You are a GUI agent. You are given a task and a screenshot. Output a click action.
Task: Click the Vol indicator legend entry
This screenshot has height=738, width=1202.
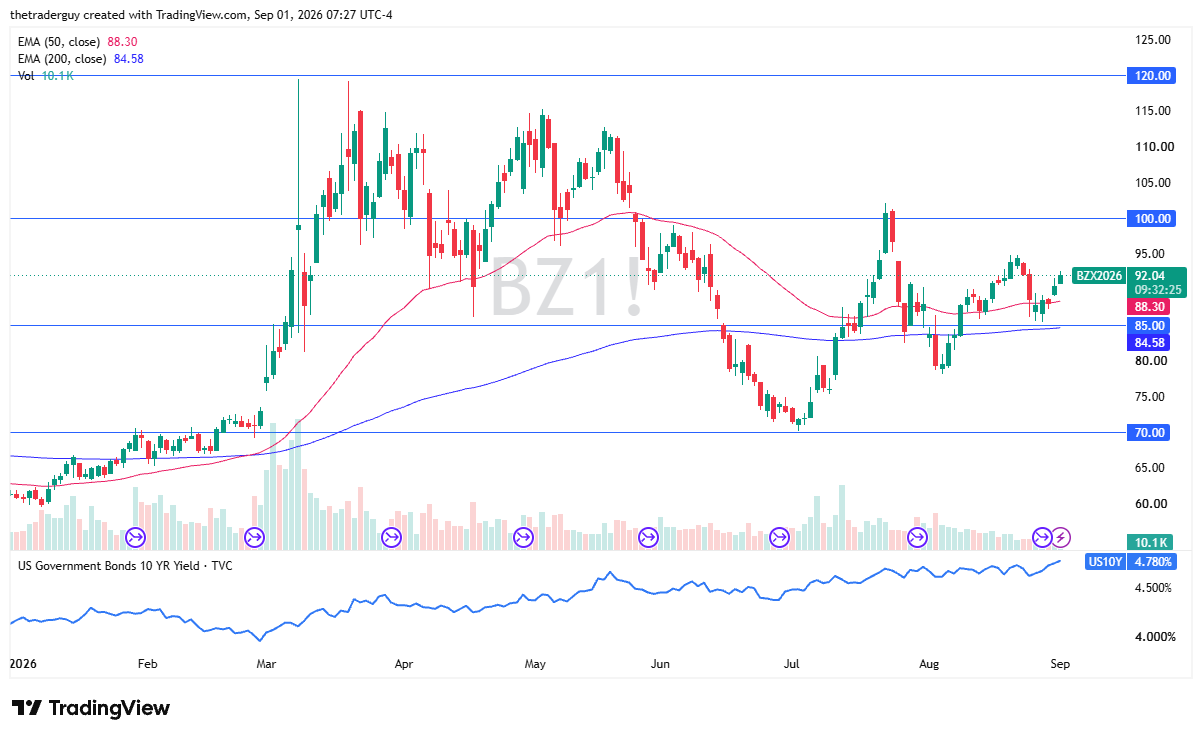click(46, 76)
